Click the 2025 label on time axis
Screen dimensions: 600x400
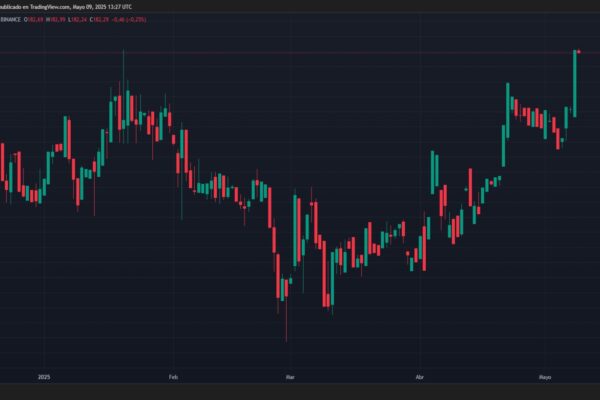click(x=43, y=377)
